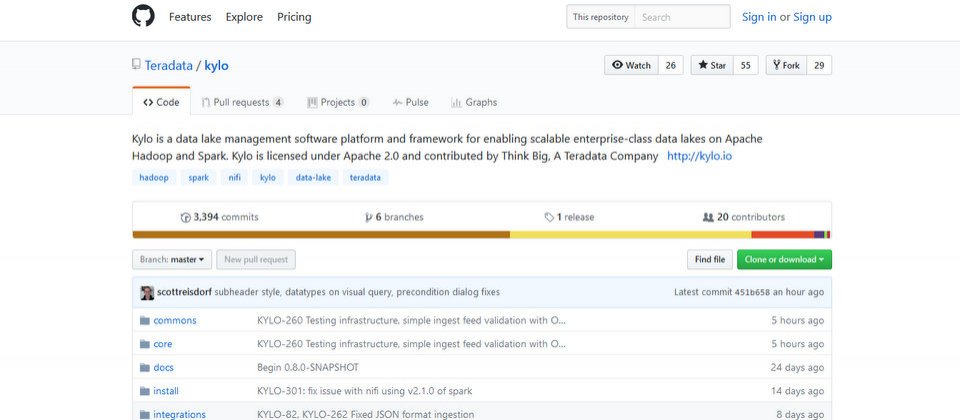This screenshot has height=420, width=960.
Task: Fork the kylo repository
Action: [x=786, y=65]
